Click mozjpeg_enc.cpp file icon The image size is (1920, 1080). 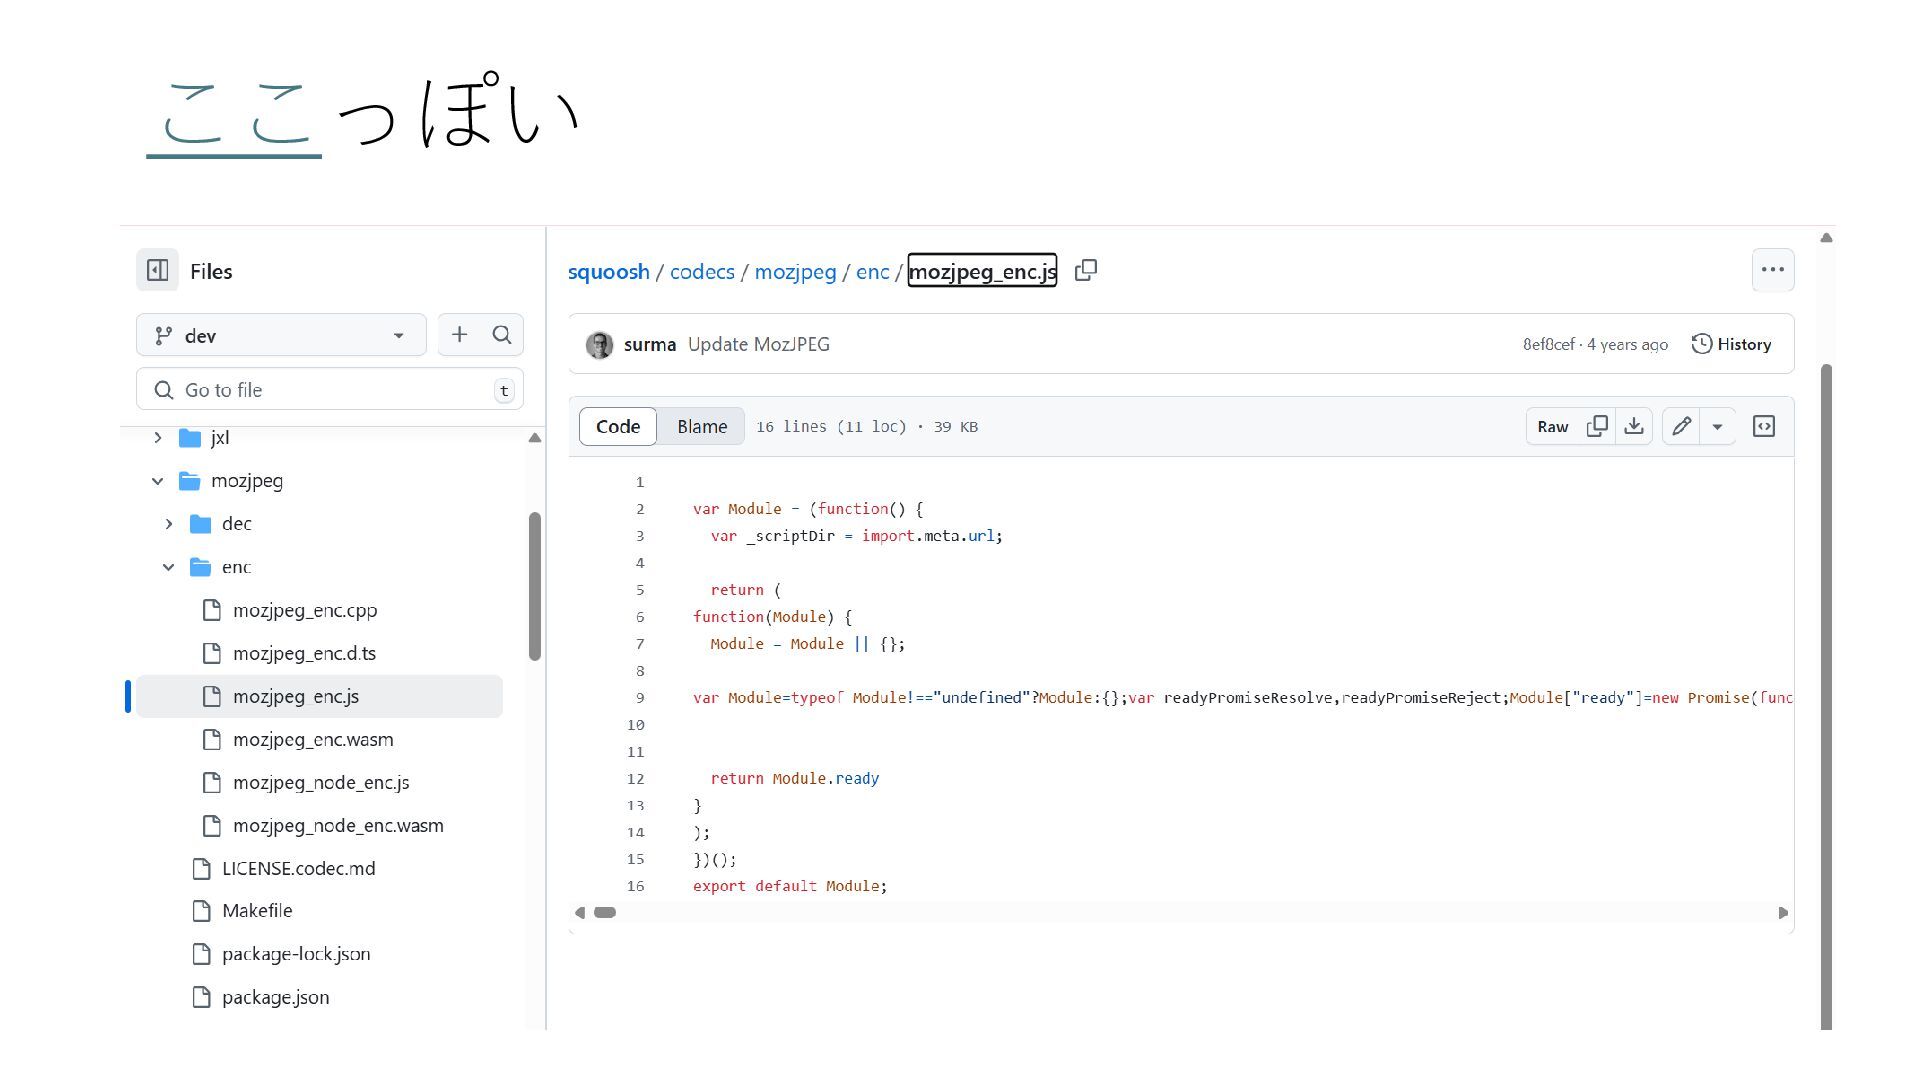click(x=211, y=610)
